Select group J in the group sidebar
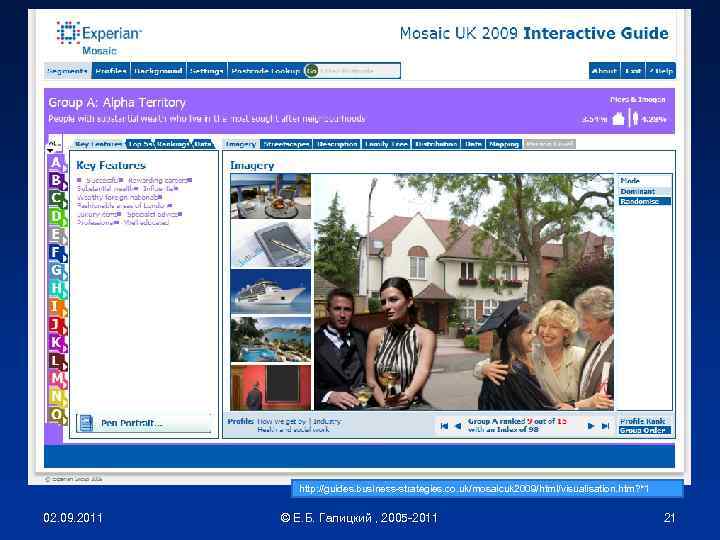The width and height of the screenshot is (720, 540). (x=57, y=324)
